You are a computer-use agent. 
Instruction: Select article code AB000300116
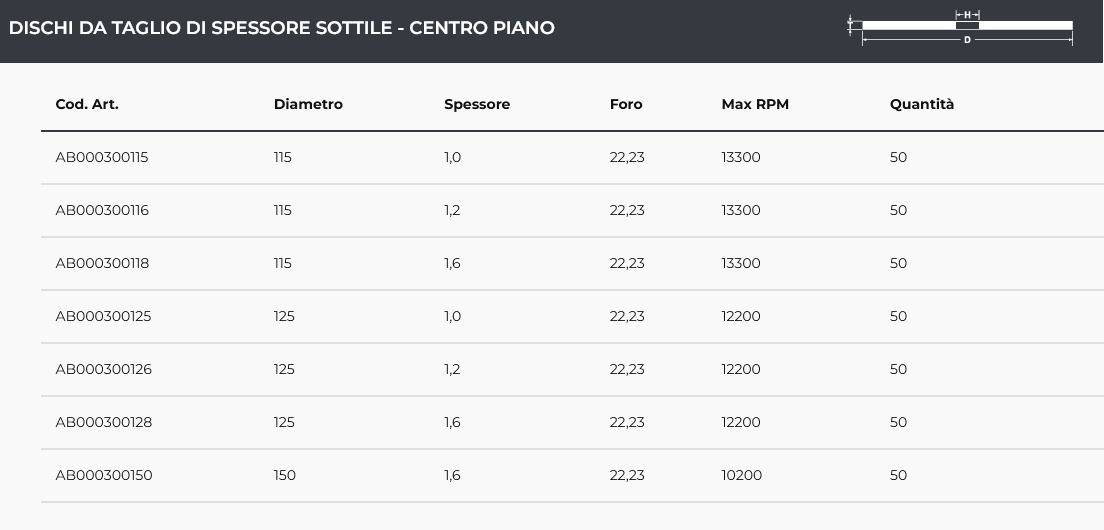point(102,211)
